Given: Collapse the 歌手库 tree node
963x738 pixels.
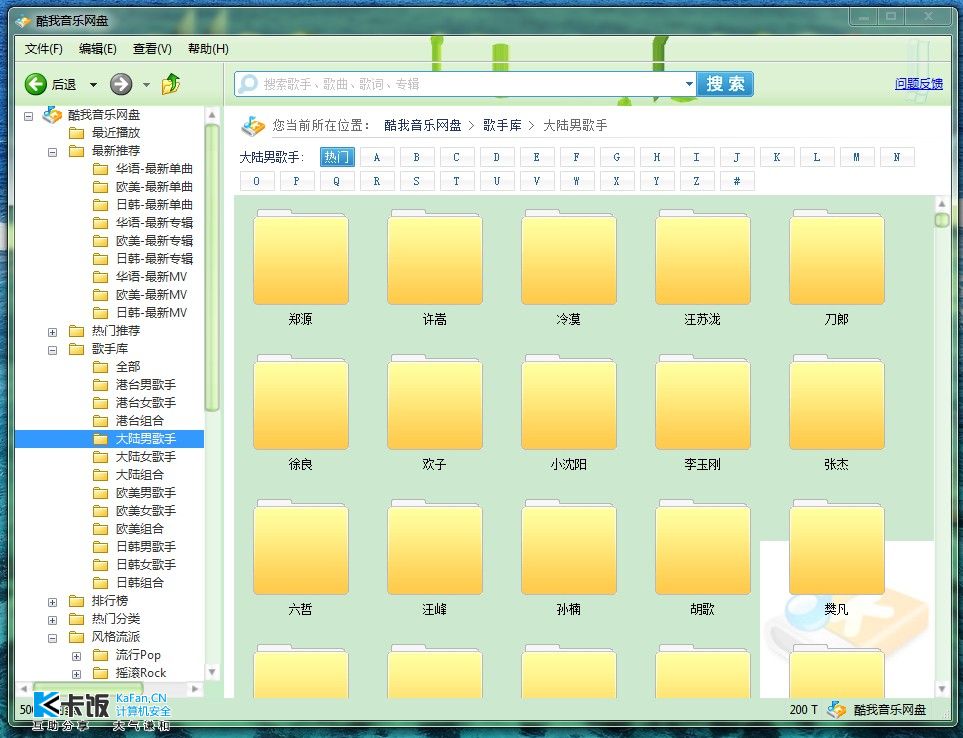Looking at the screenshot, I should coord(52,349).
